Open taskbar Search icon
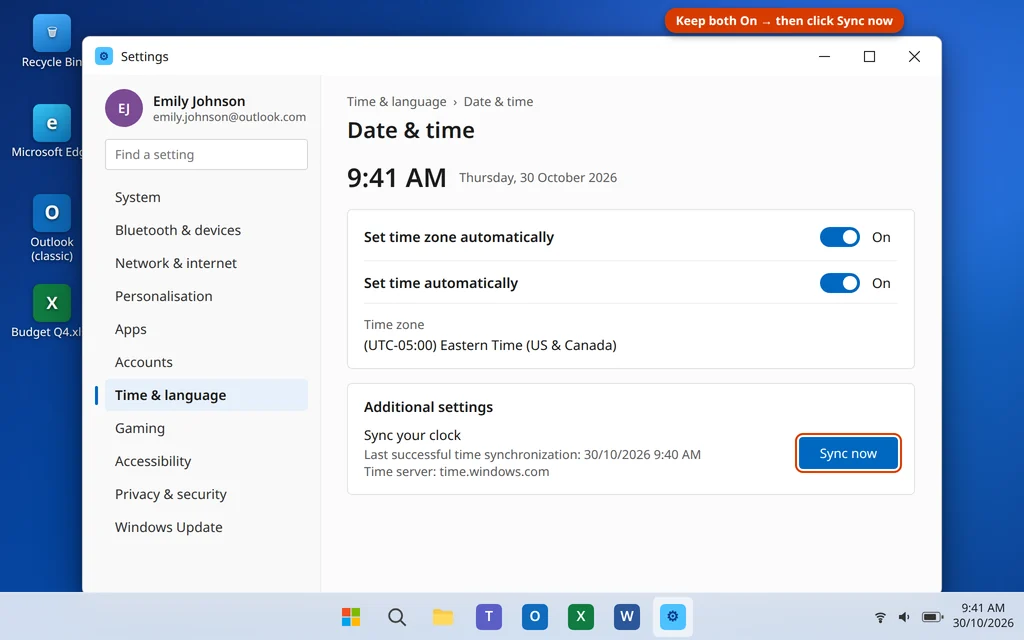 coord(396,616)
